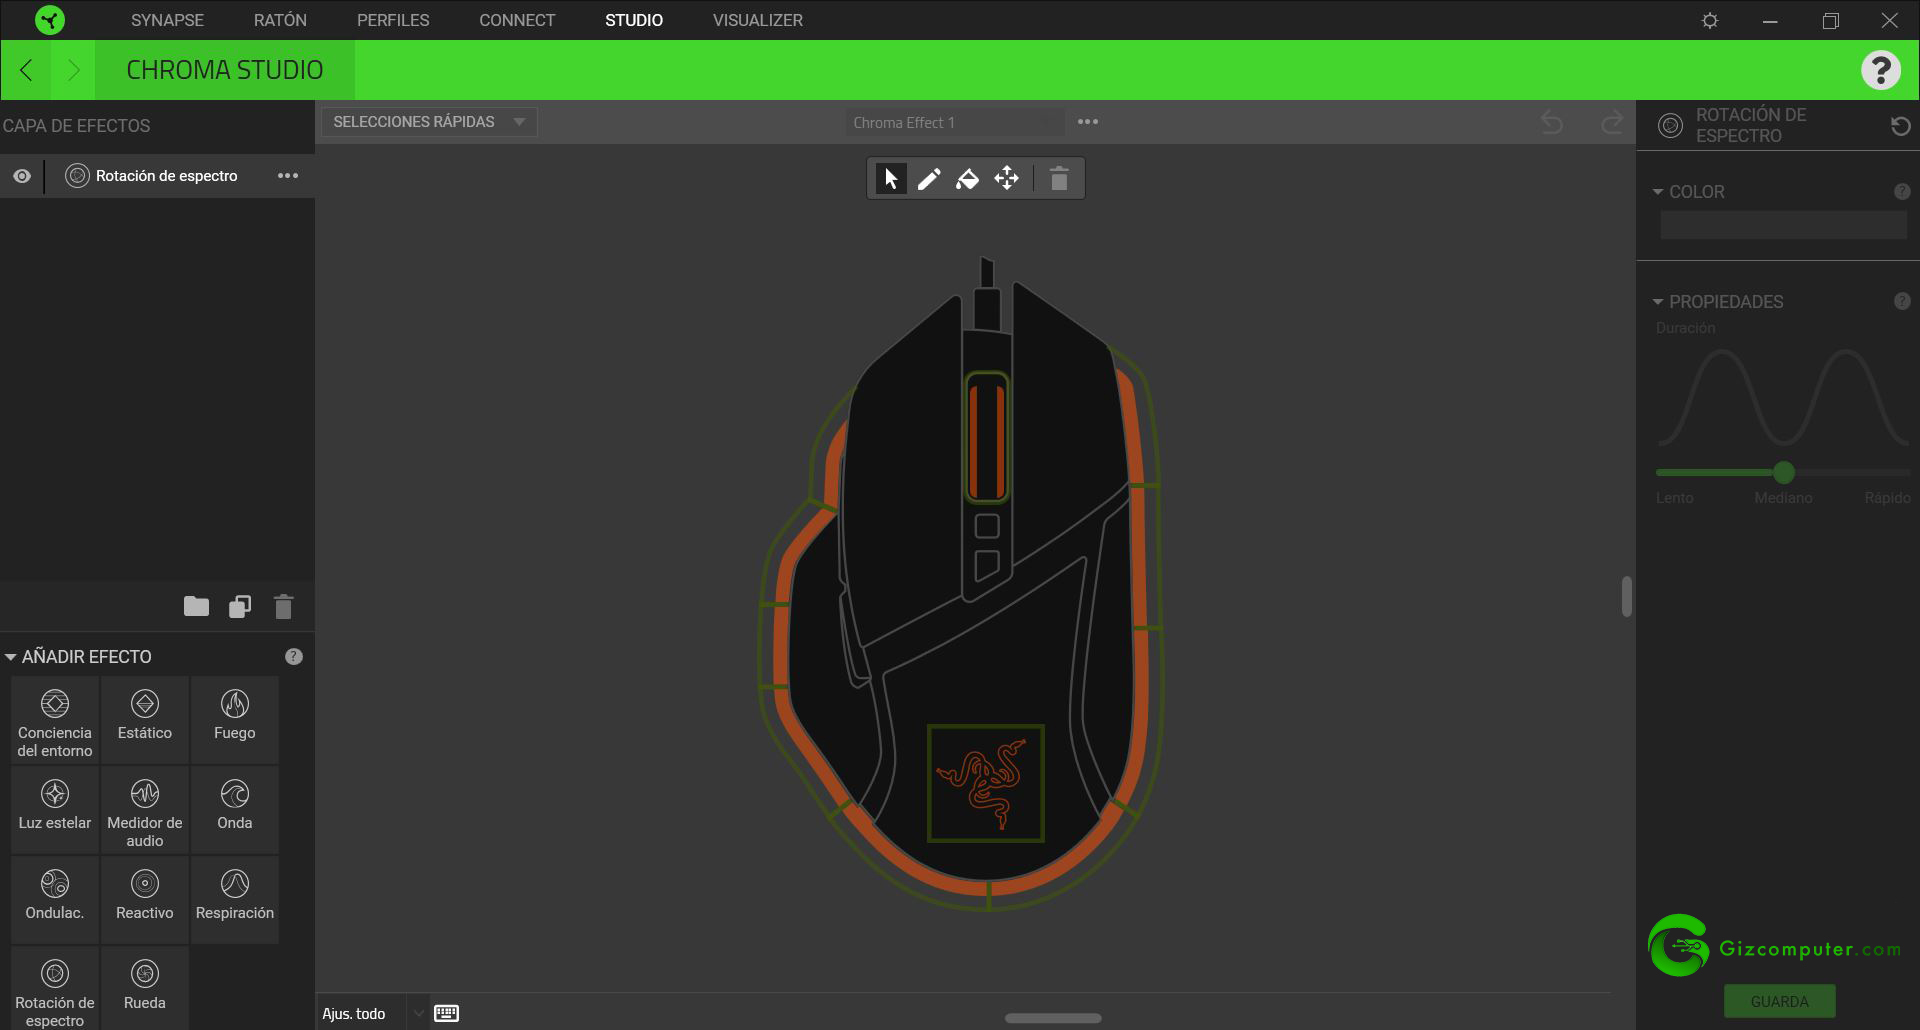Screen dimensions: 1920x1030
Task: Undo the last action
Action: pos(1552,122)
